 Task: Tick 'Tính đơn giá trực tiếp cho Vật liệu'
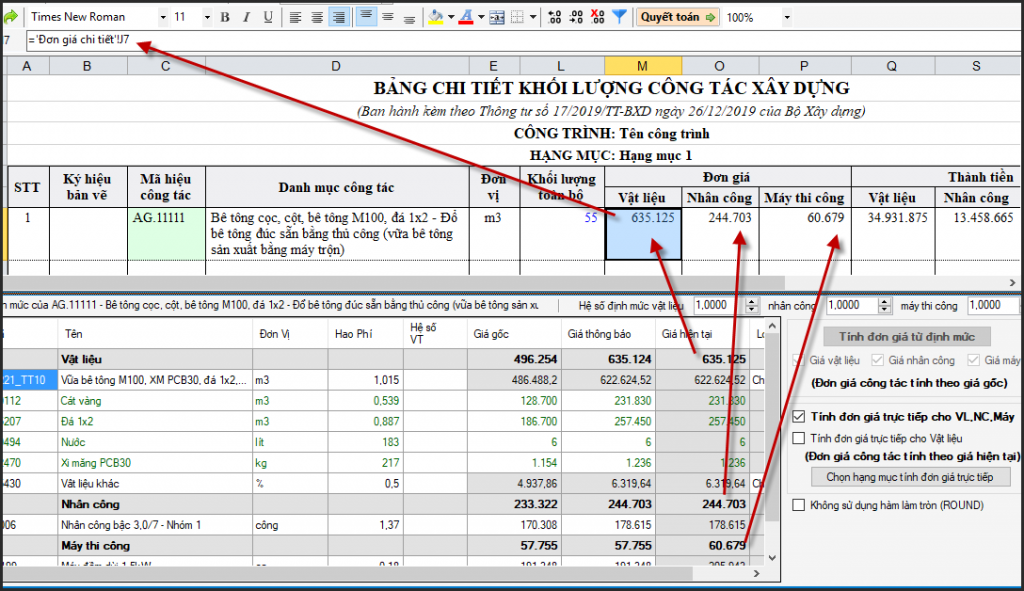[x=799, y=438]
